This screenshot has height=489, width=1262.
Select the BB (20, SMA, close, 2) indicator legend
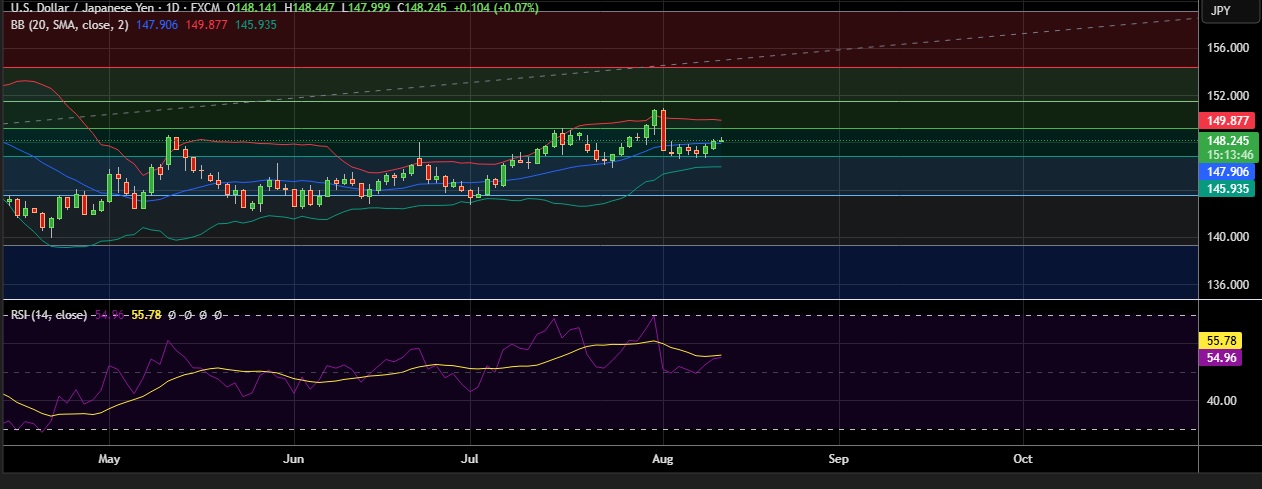(68, 24)
